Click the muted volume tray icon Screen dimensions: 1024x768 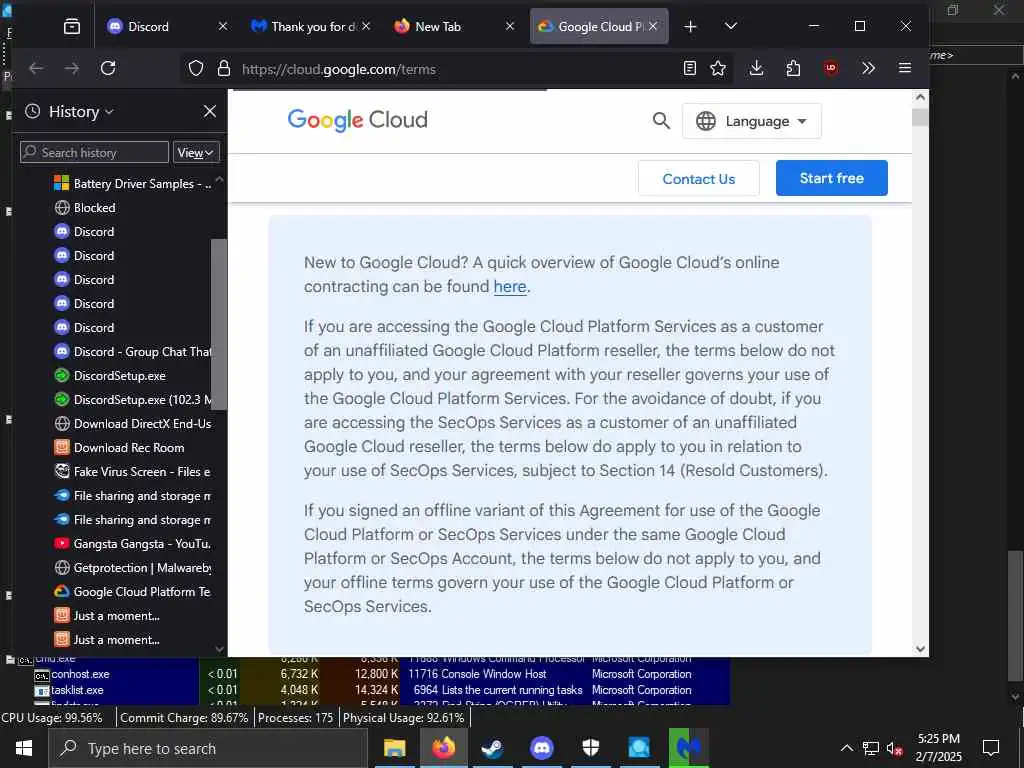pos(894,748)
